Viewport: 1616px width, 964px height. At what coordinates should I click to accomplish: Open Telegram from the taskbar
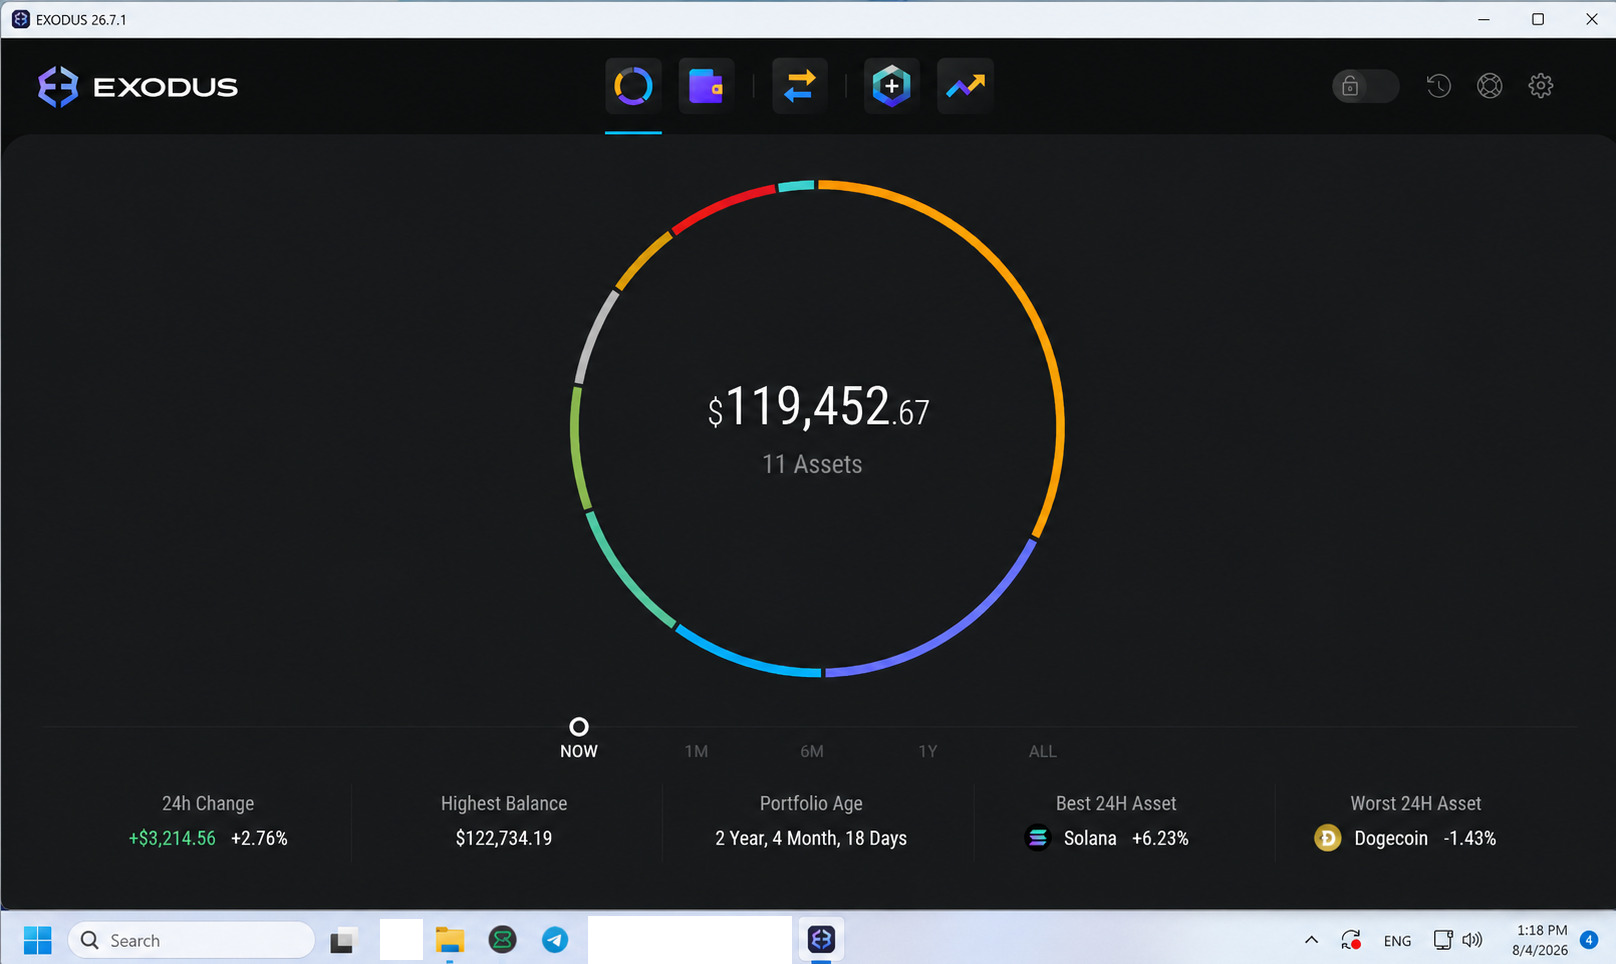pyautogui.click(x=555, y=940)
